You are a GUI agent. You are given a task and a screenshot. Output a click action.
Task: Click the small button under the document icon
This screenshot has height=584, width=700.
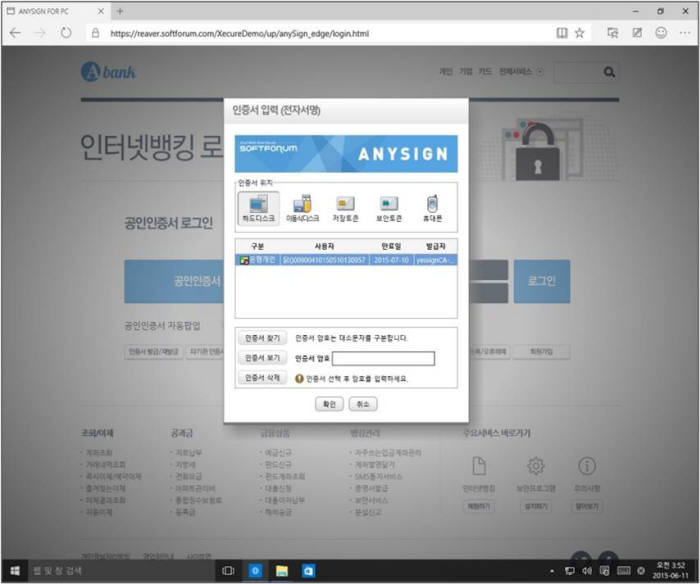(479, 506)
